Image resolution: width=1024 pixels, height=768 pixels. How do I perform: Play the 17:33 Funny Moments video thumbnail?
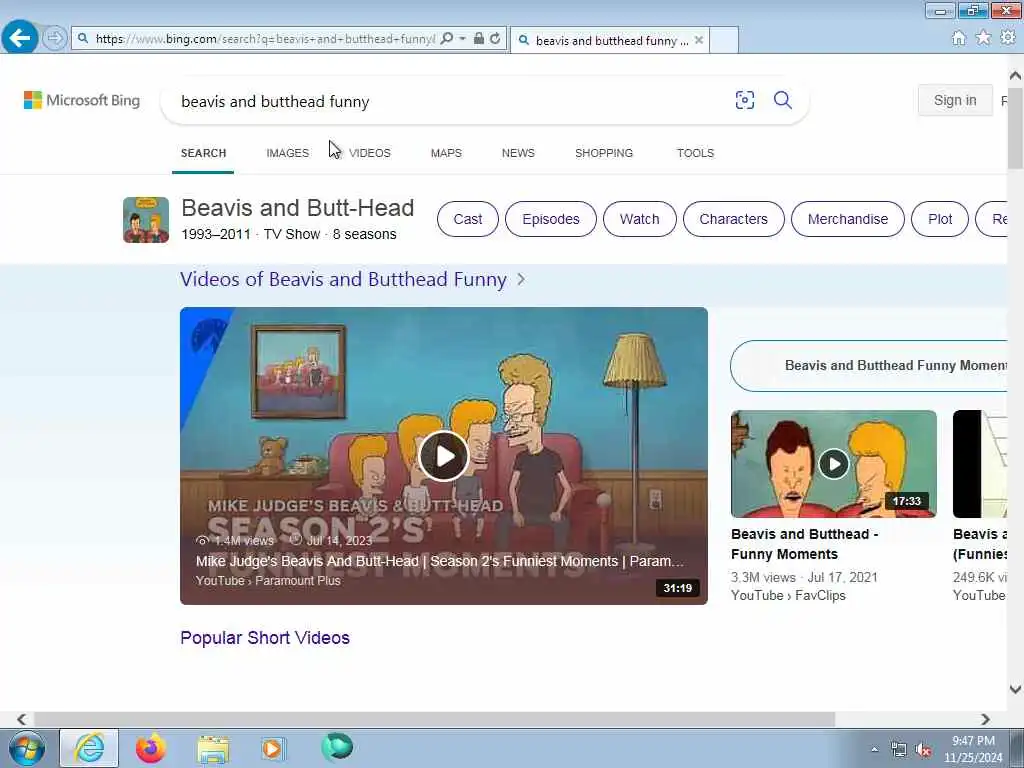click(x=833, y=464)
